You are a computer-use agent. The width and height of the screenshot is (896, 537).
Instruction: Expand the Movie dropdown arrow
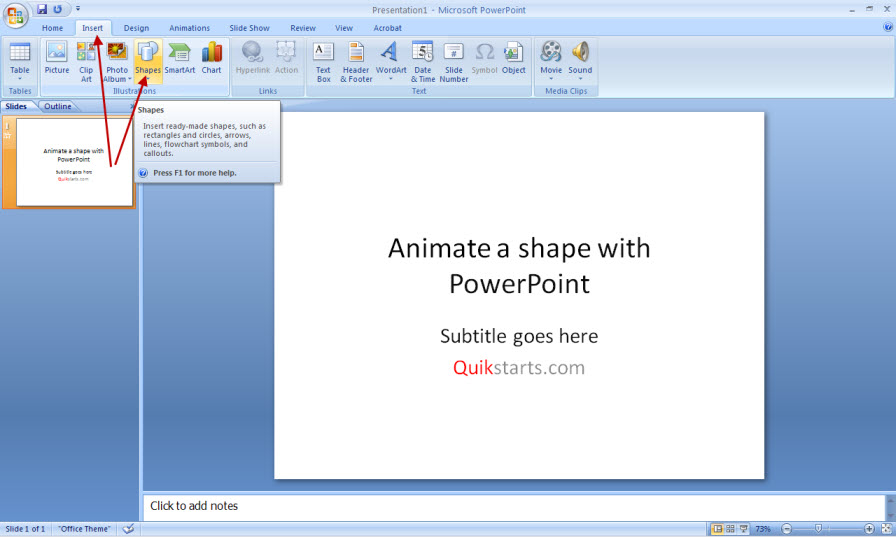tap(551, 79)
